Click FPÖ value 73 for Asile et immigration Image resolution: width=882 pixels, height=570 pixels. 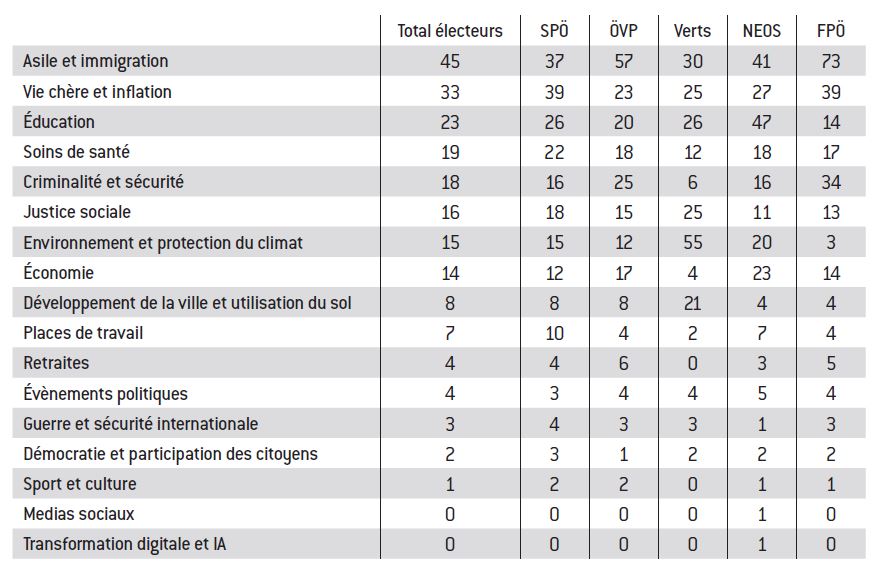click(830, 61)
